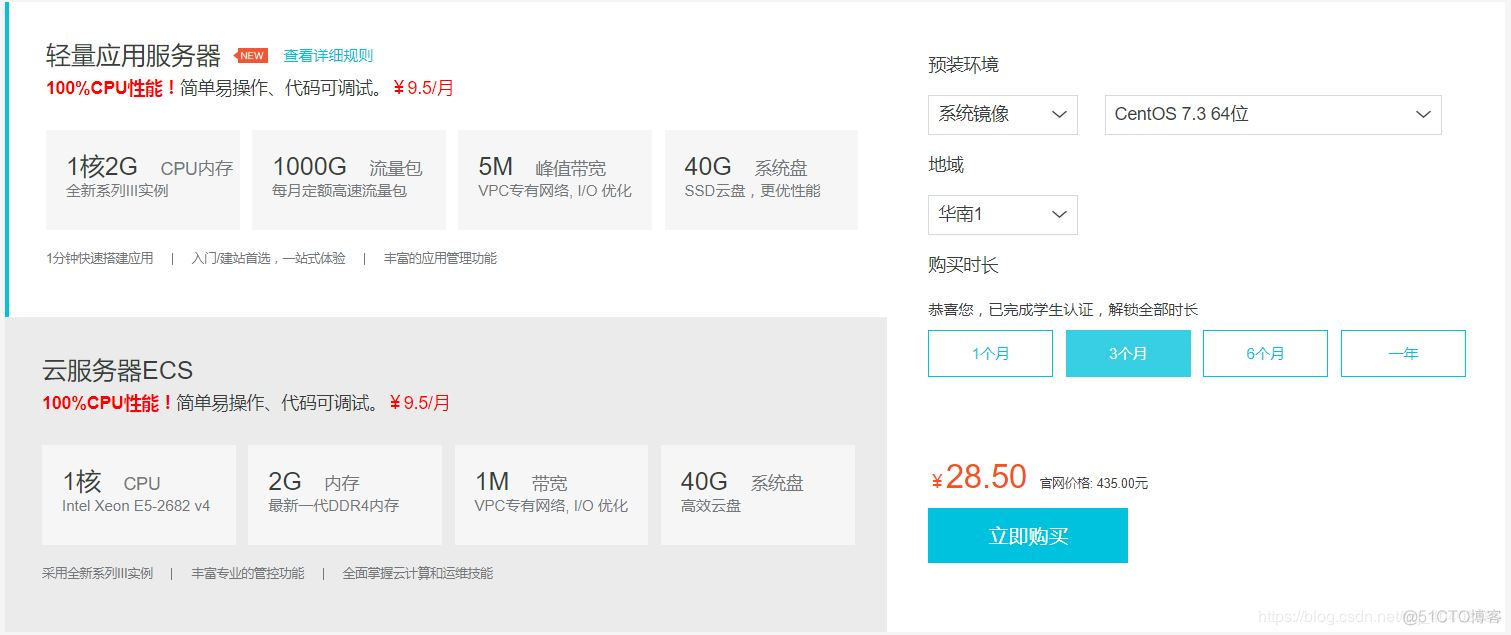Click ¥9.5/月 price under 云服务器ECS

(419, 403)
